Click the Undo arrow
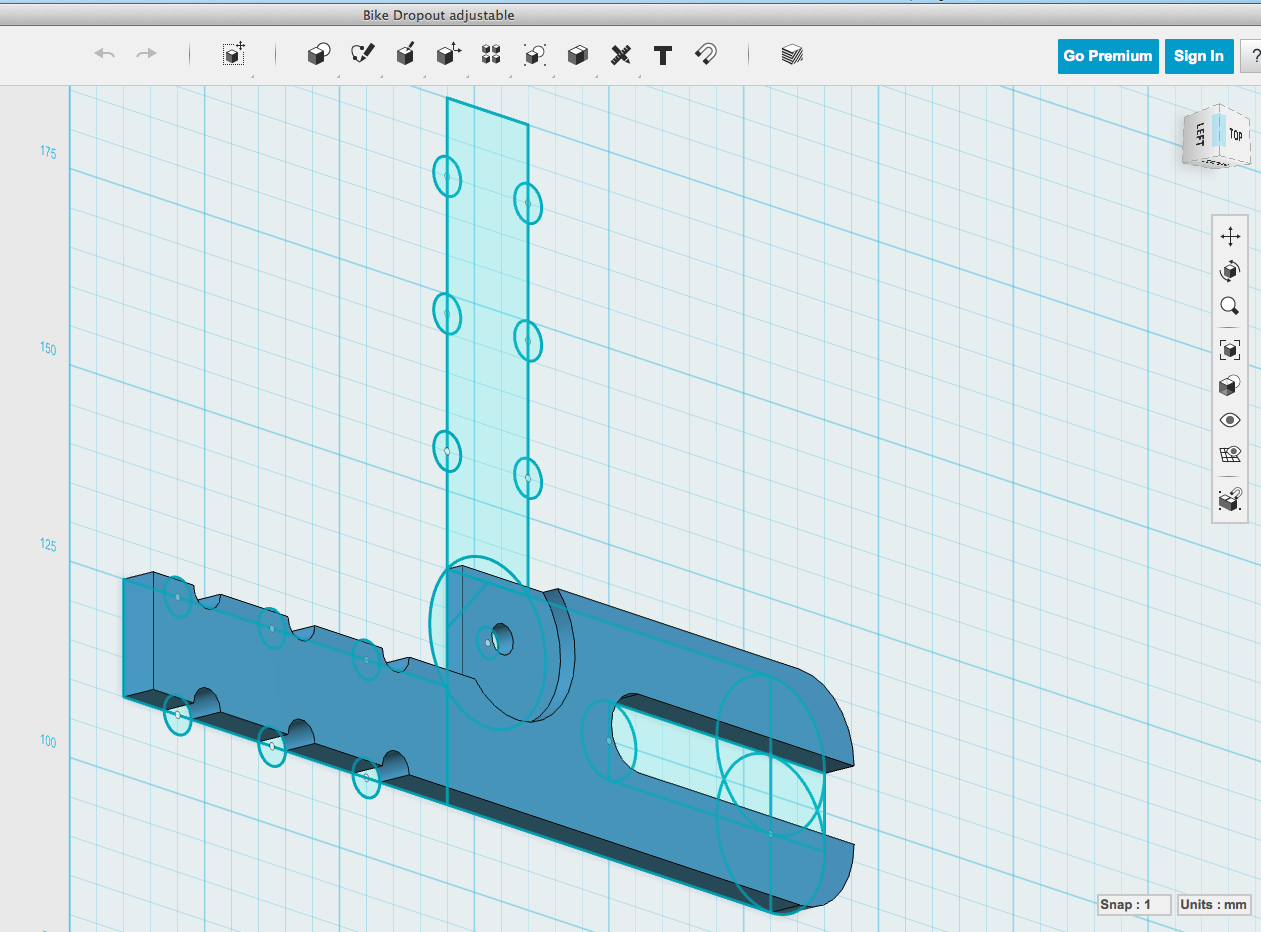The image size is (1261, 932). (104, 54)
